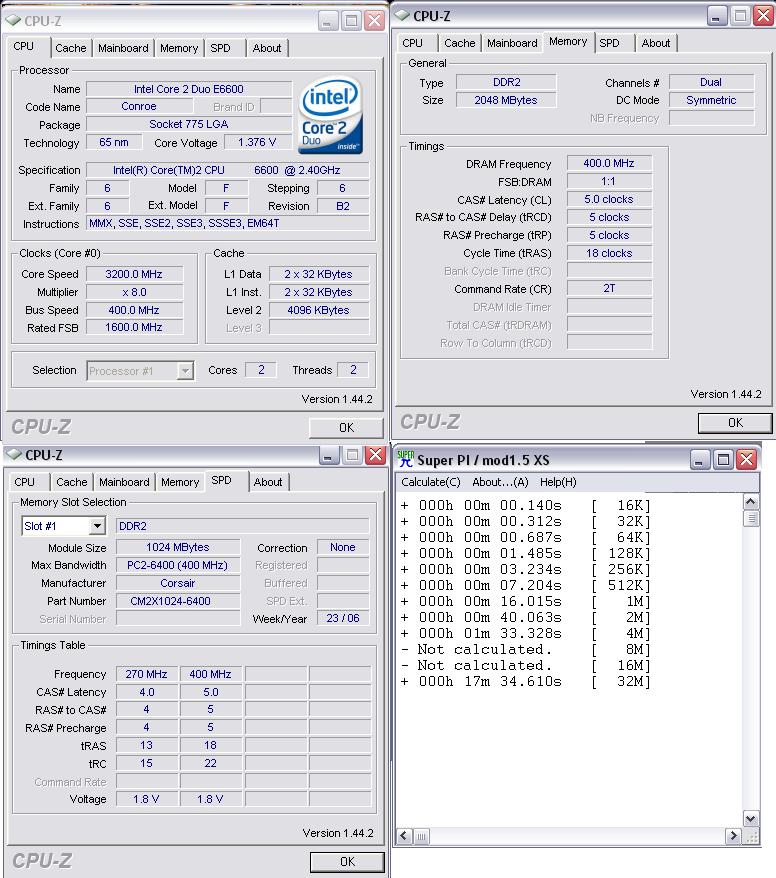Click the x 8.0 multiplier value
Screen dimensions: 776x878
[134, 292]
